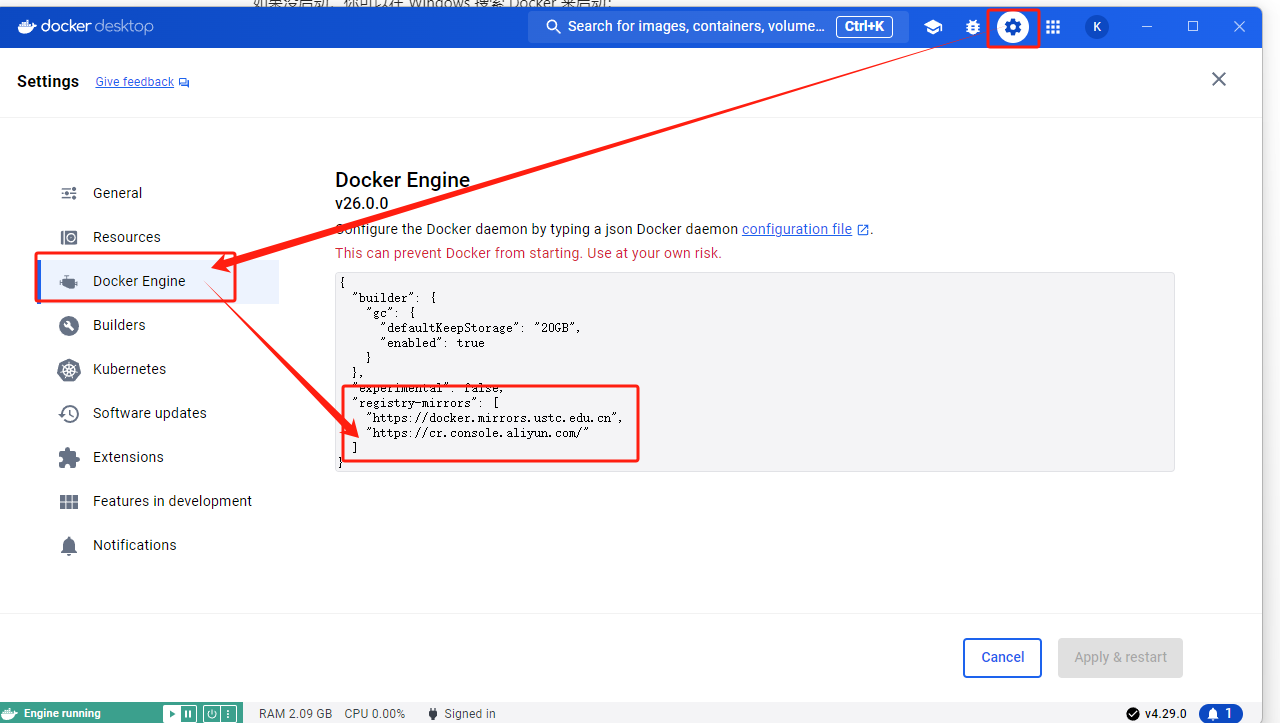Click the Software updates history icon
The height and width of the screenshot is (723, 1280).
pos(69,413)
